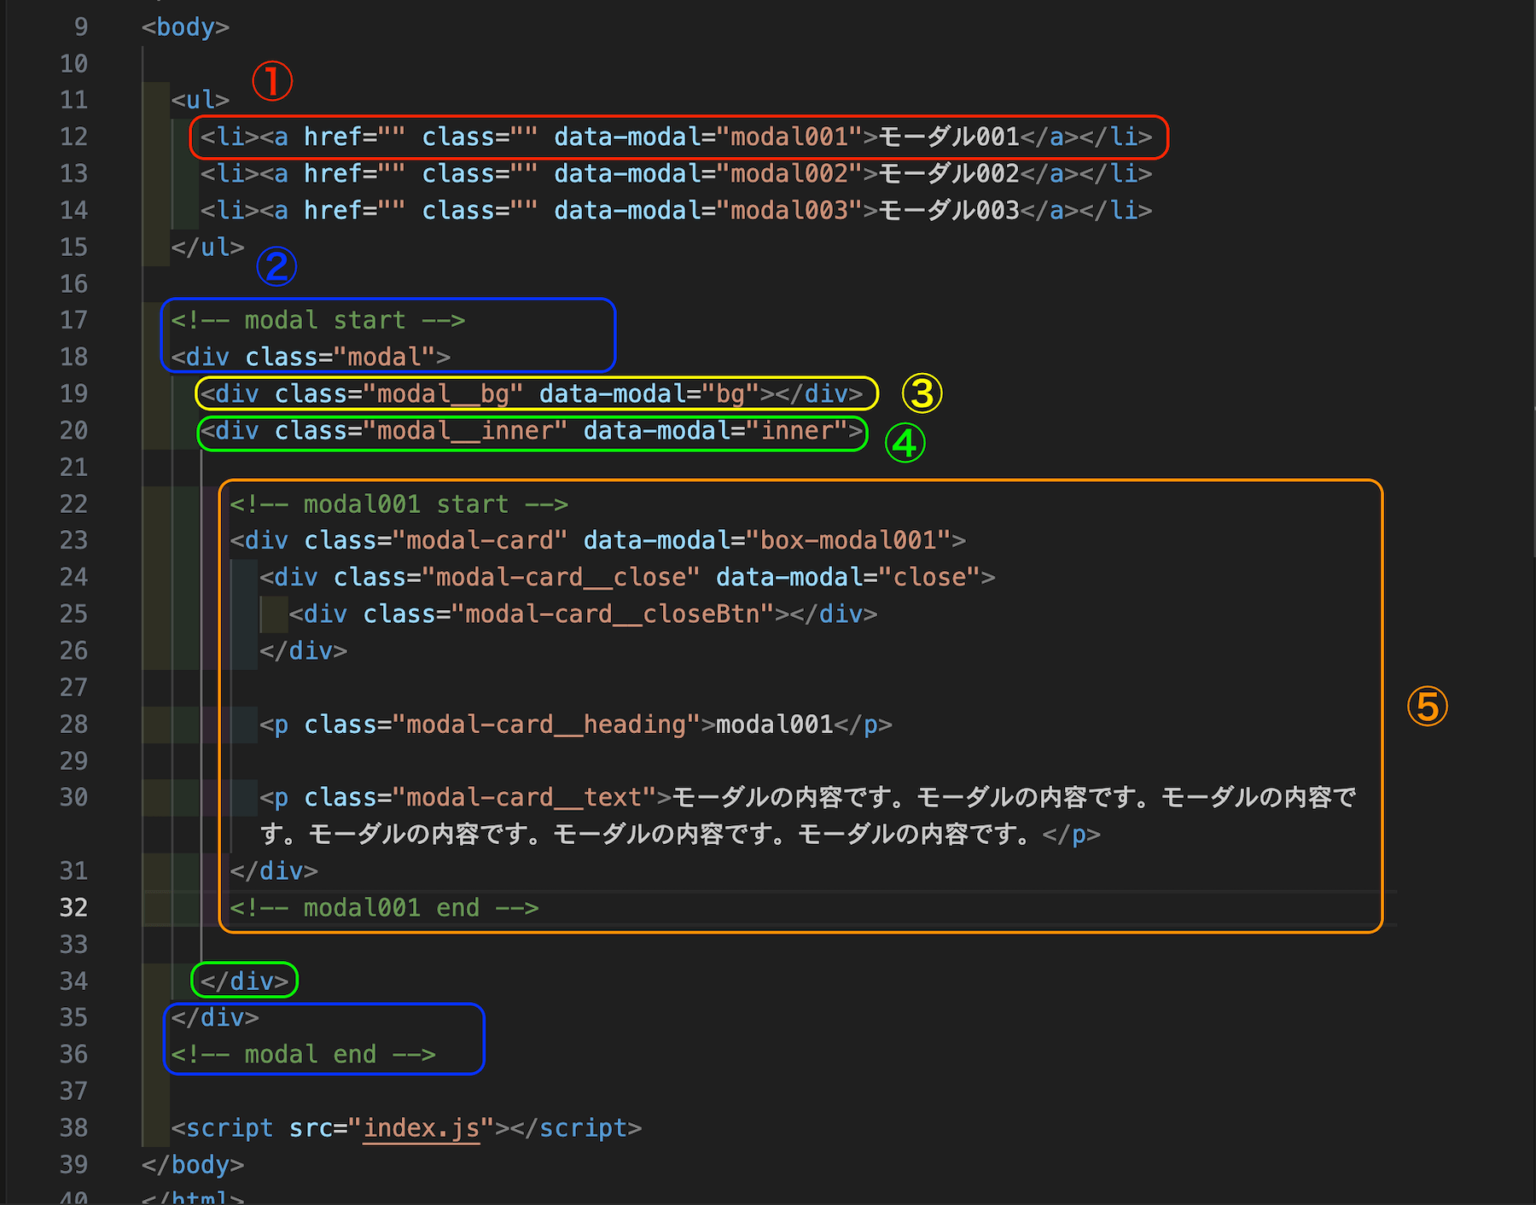Click the green circled ④ annotation marker
The image size is (1536, 1205).
904,443
